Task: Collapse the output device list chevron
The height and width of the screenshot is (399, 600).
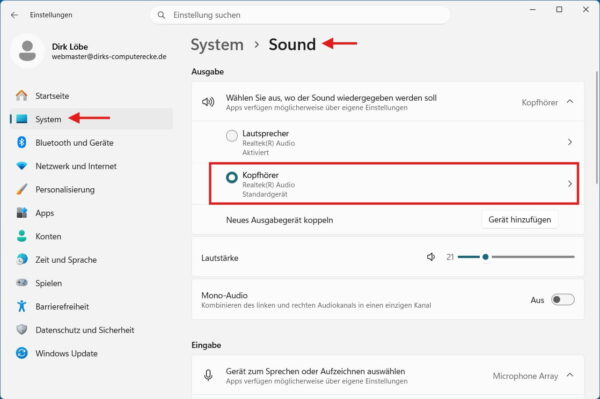Action: click(x=570, y=101)
